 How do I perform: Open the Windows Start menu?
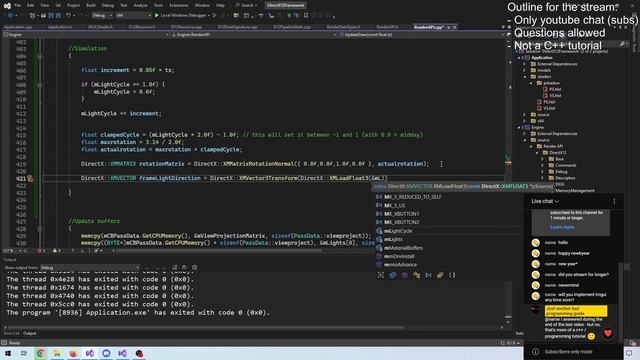pos(8,353)
